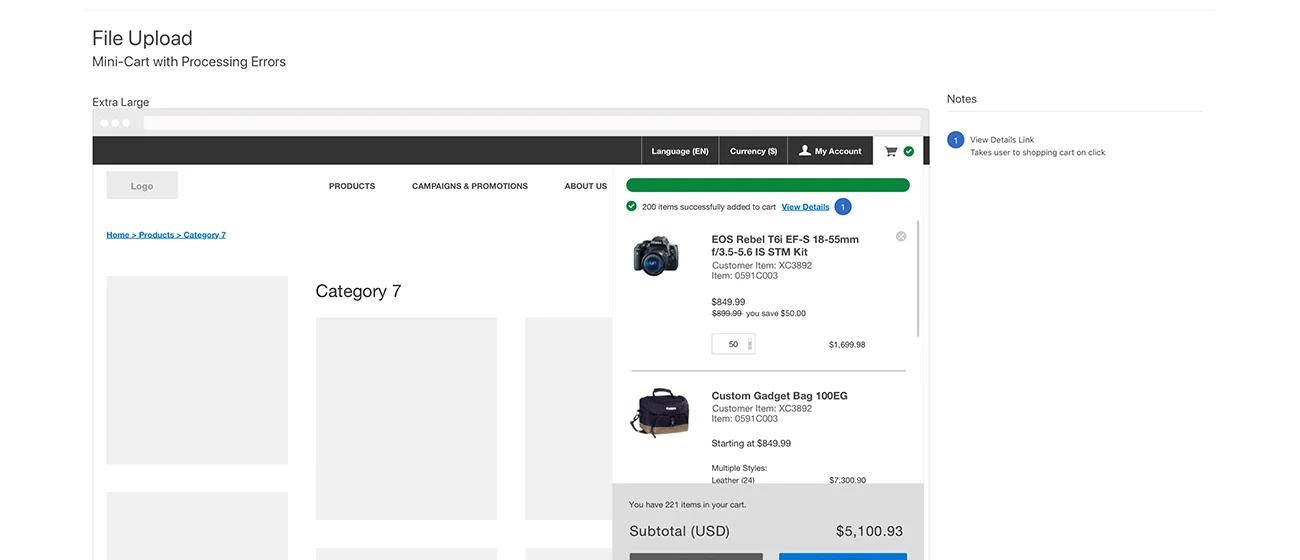The width and height of the screenshot is (1300, 560).
Task: Click the 'Leather (24)' style row
Action: click(x=733, y=480)
